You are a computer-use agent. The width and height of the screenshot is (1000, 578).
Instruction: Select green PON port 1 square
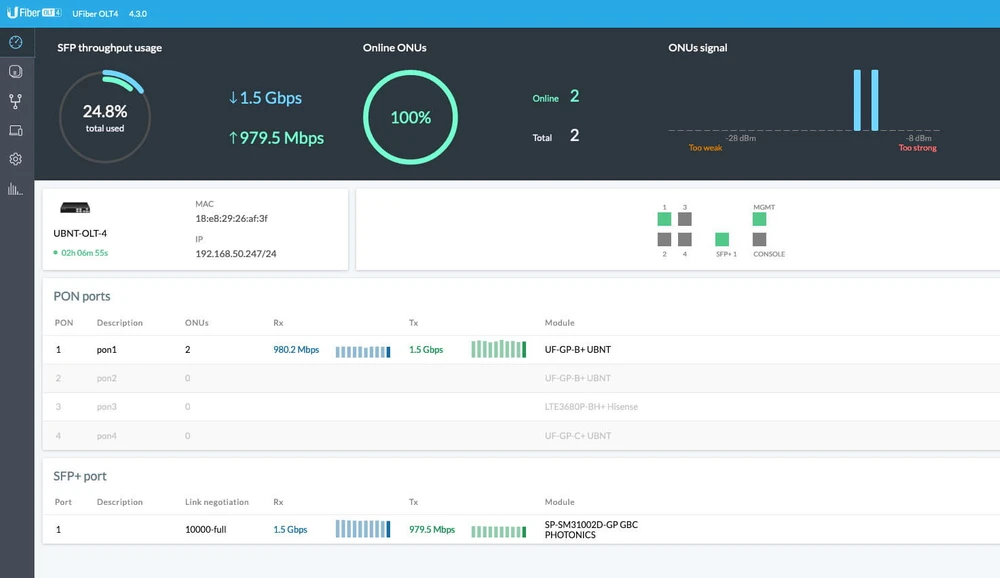point(664,219)
